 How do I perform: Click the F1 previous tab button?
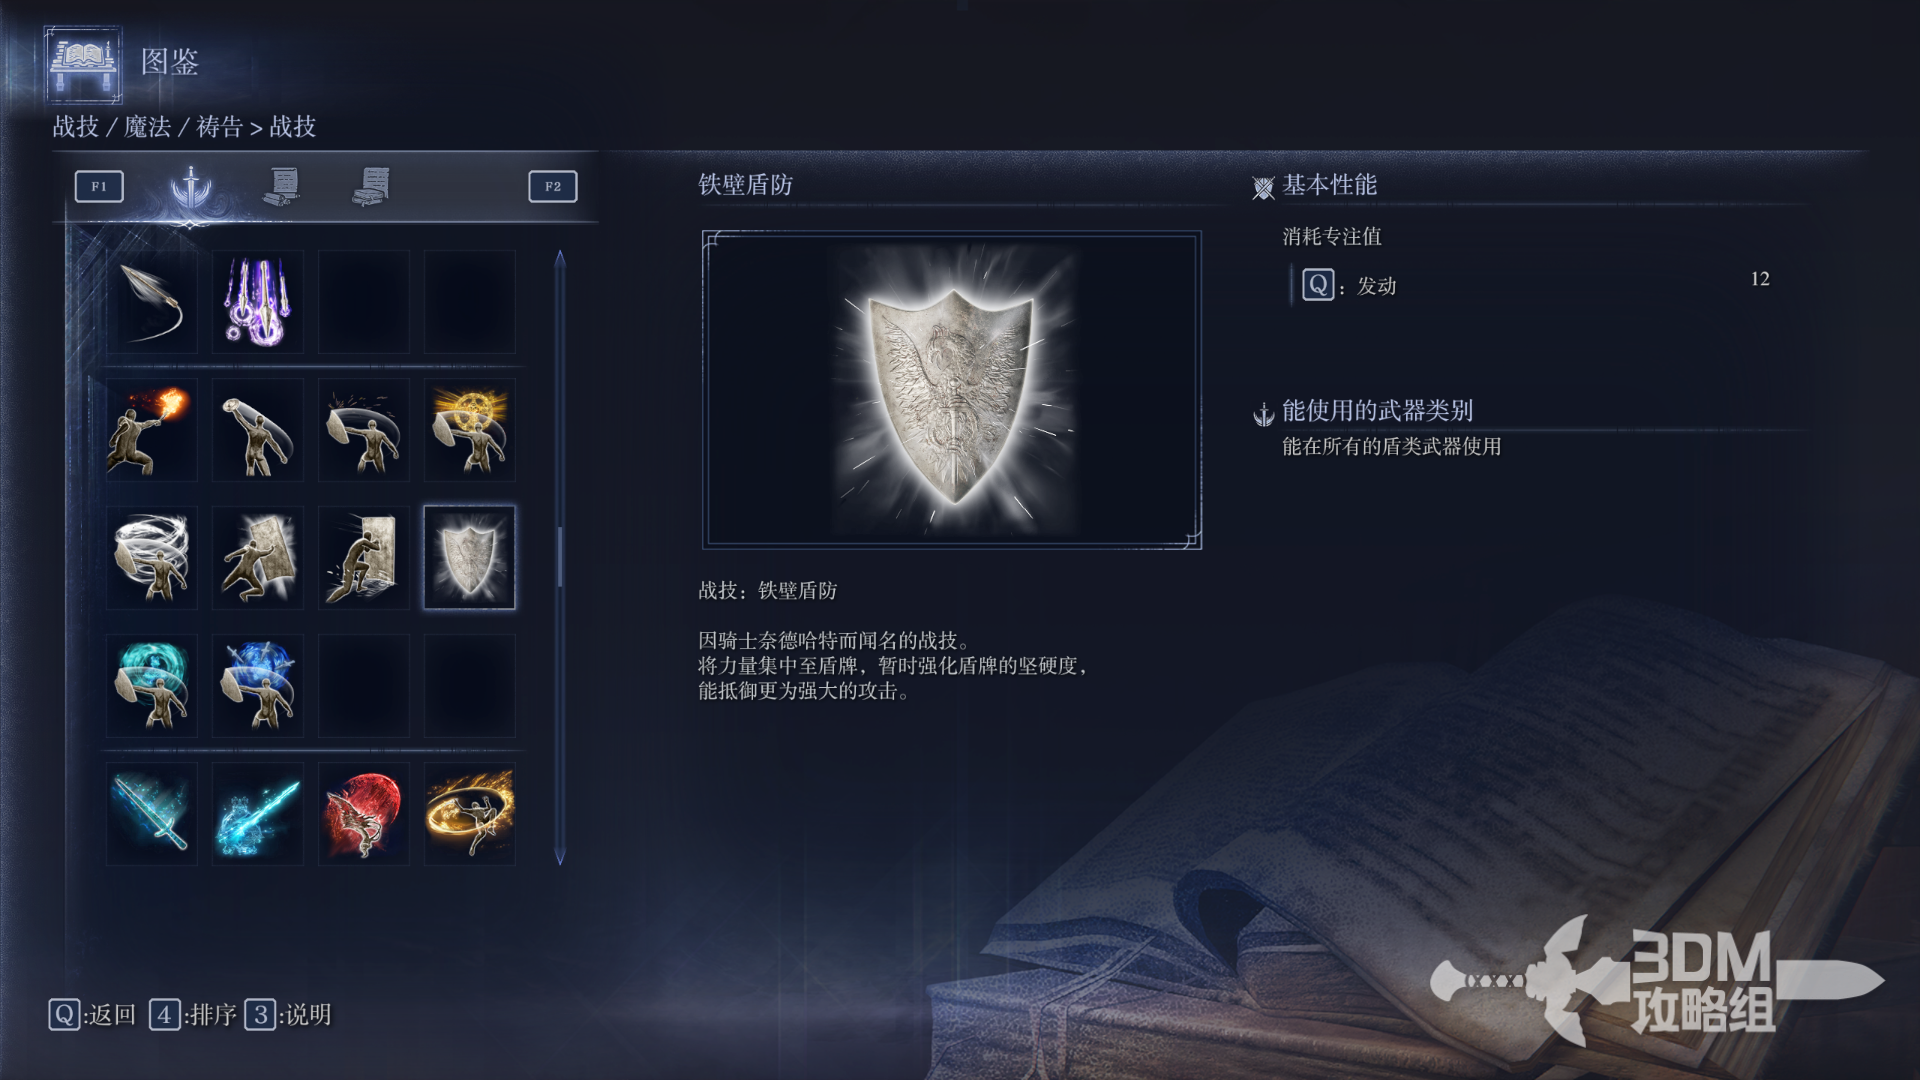(x=99, y=186)
